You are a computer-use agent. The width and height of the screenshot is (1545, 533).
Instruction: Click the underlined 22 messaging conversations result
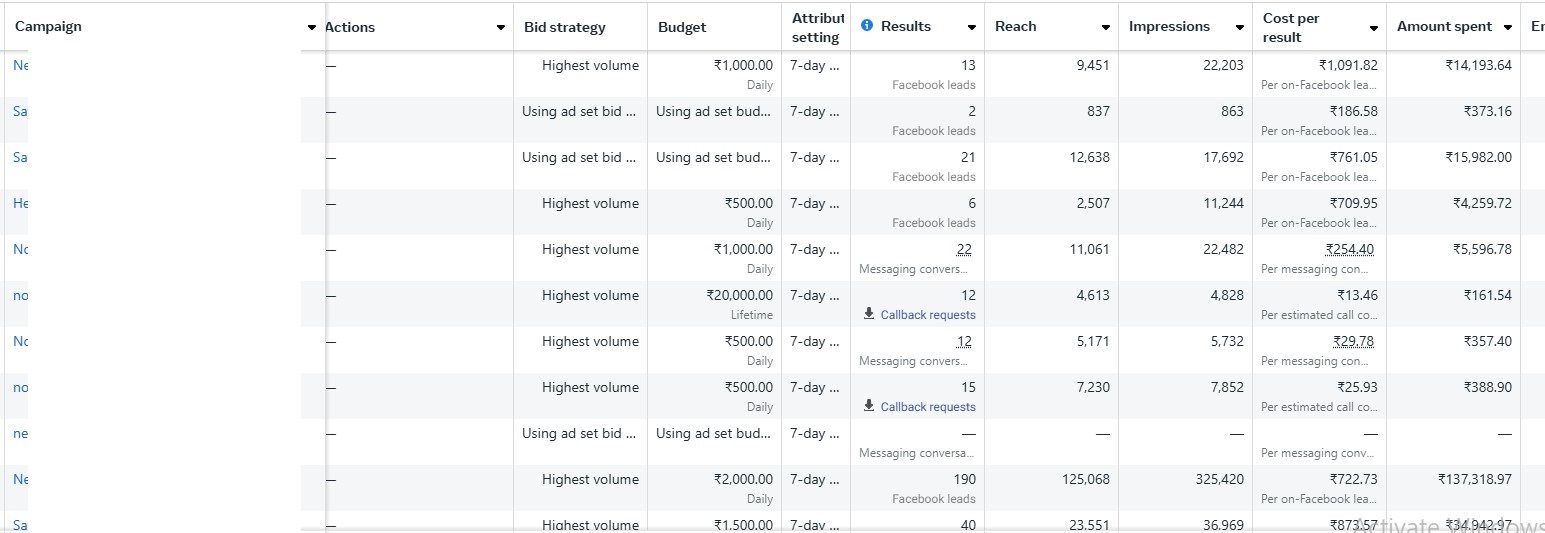tap(963, 250)
